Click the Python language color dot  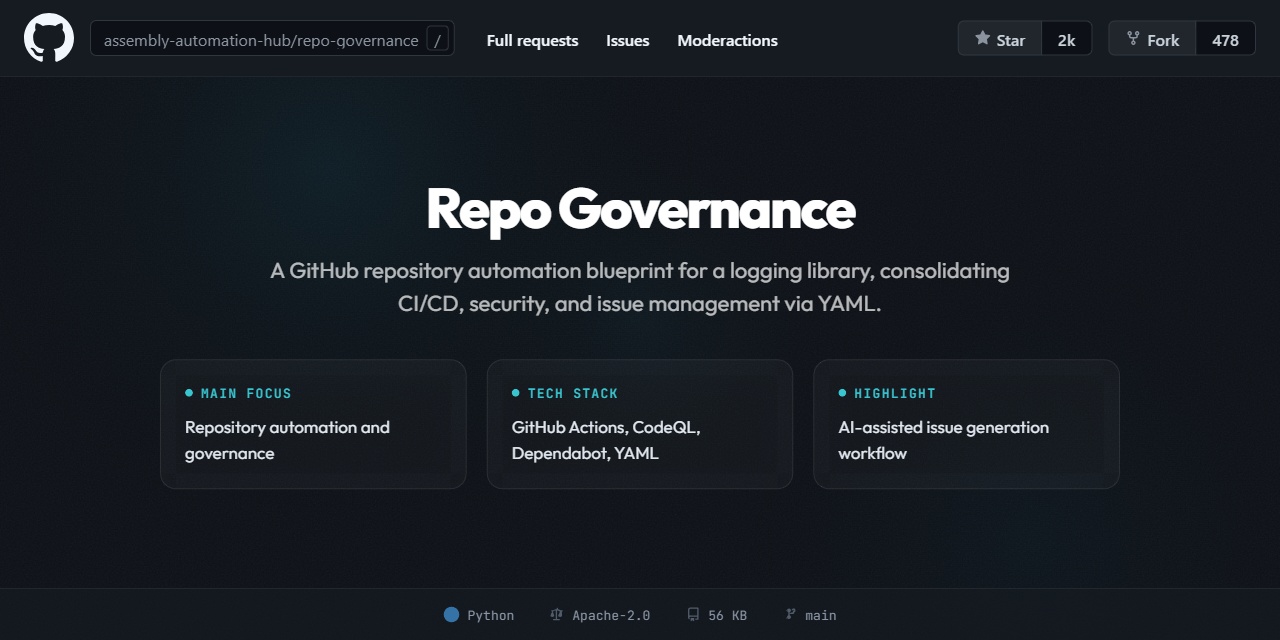(x=451, y=614)
